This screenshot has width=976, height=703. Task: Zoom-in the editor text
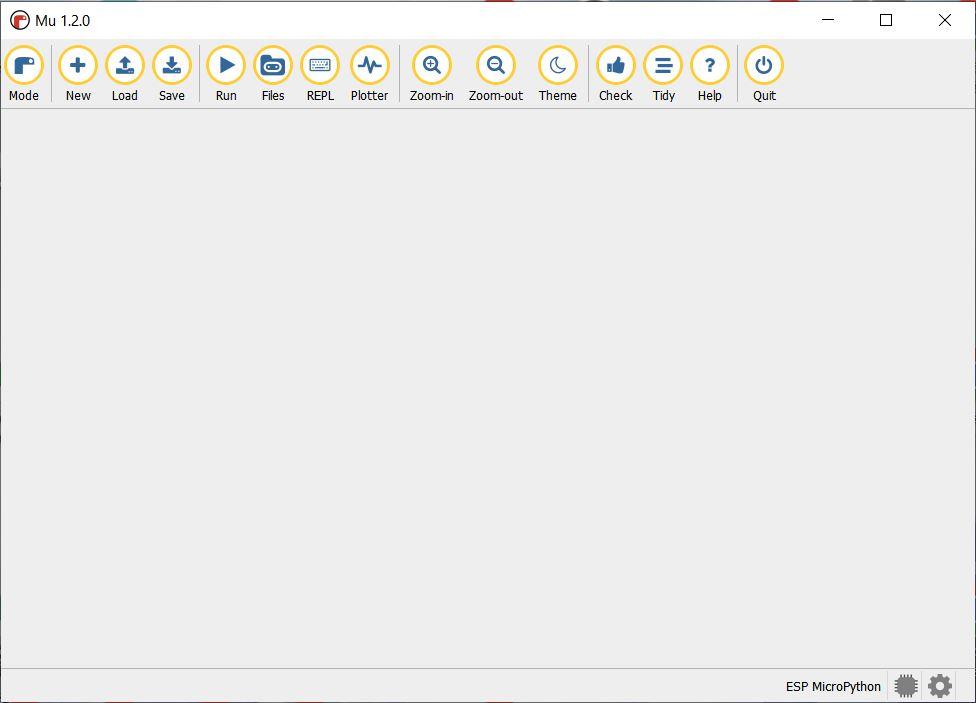point(431,73)
